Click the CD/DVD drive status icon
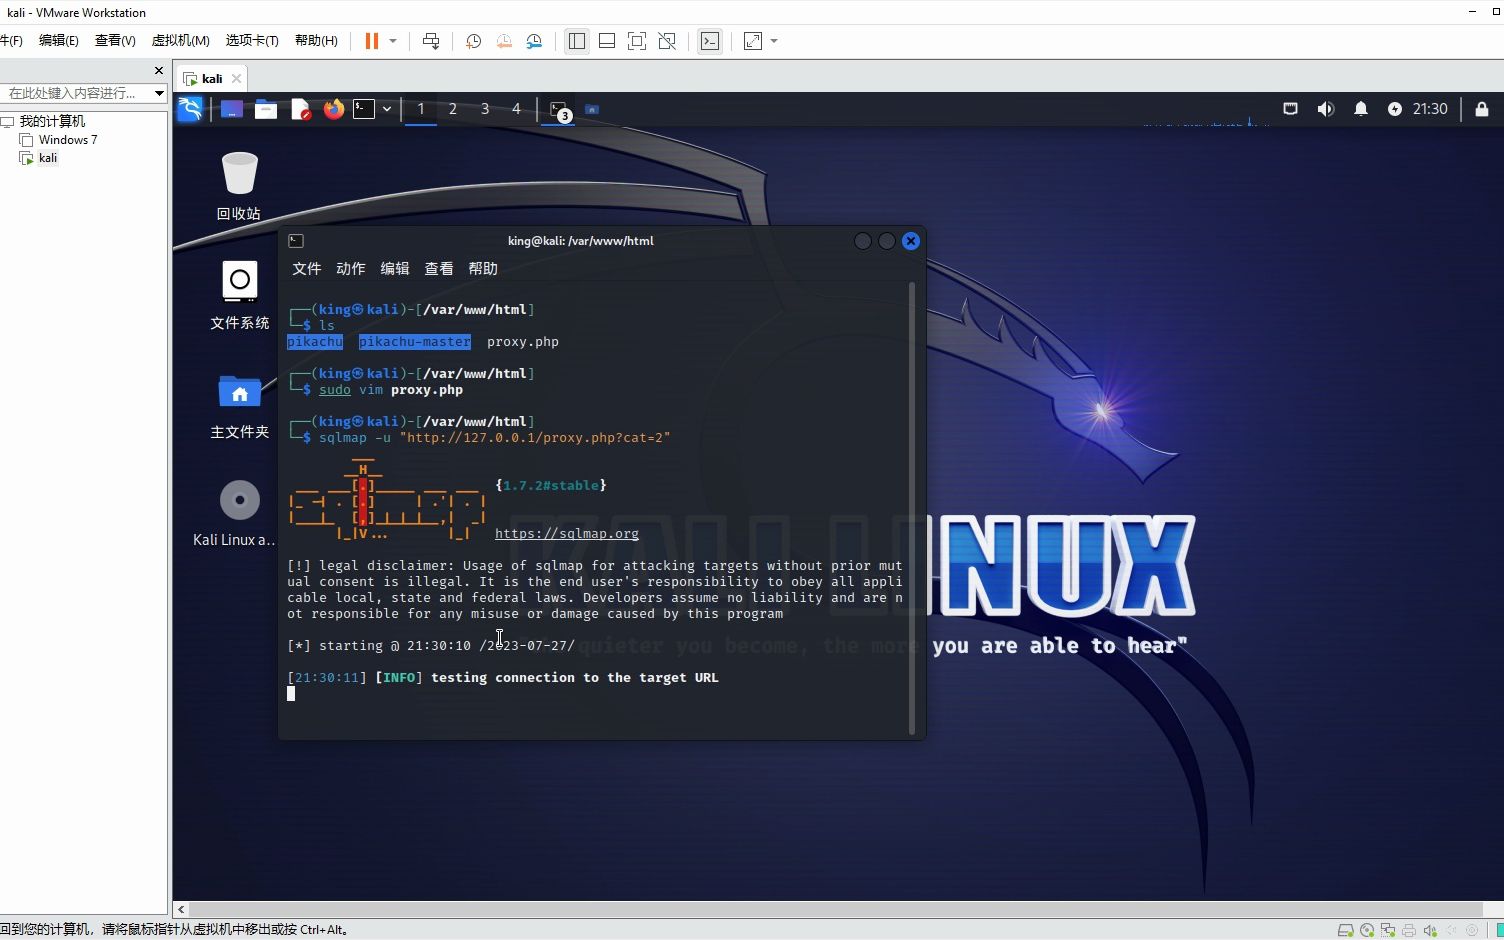1504x940 pixels. [1367, 930]
